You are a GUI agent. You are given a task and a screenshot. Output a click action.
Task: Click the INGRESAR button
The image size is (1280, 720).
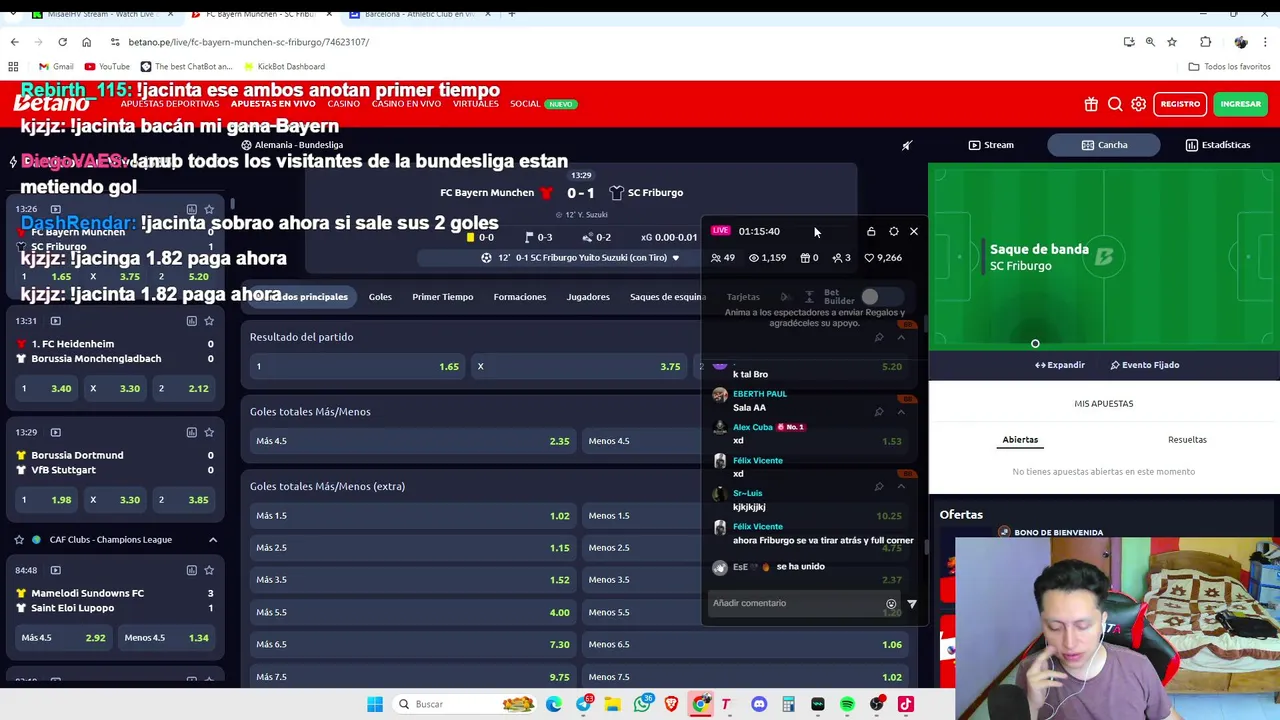1240,104
